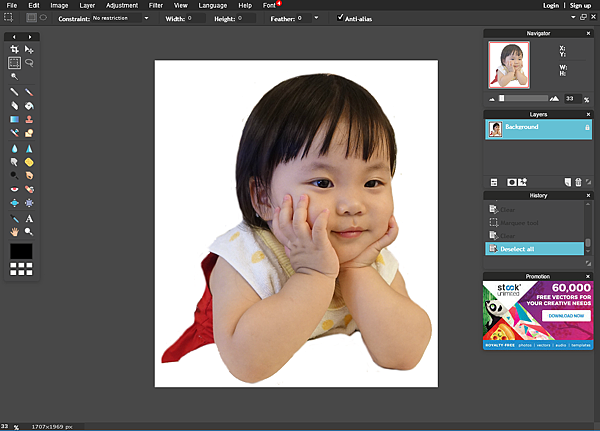Open the Filter menu

156,5
